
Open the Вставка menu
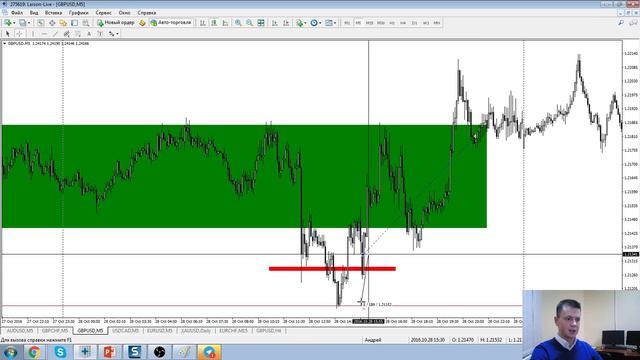53,13
